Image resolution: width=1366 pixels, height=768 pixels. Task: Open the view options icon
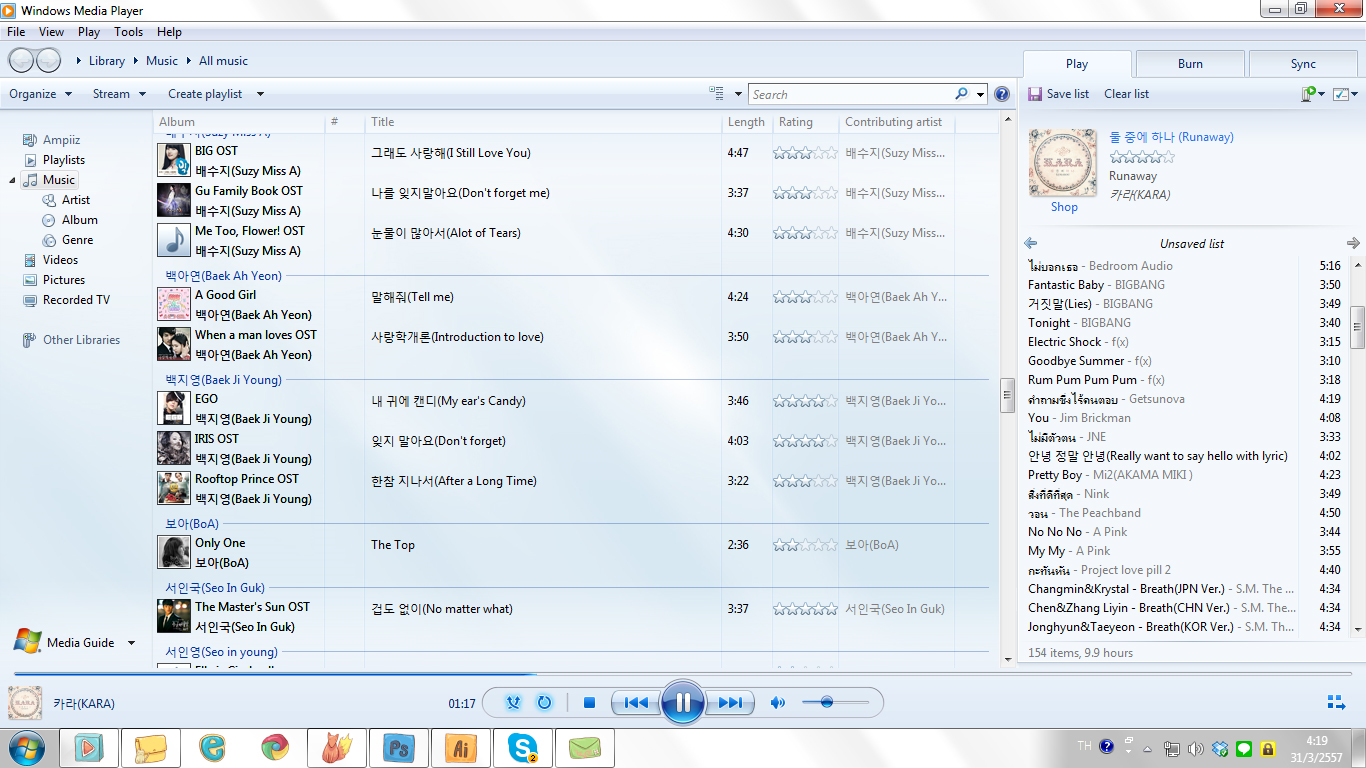[717, 94]
